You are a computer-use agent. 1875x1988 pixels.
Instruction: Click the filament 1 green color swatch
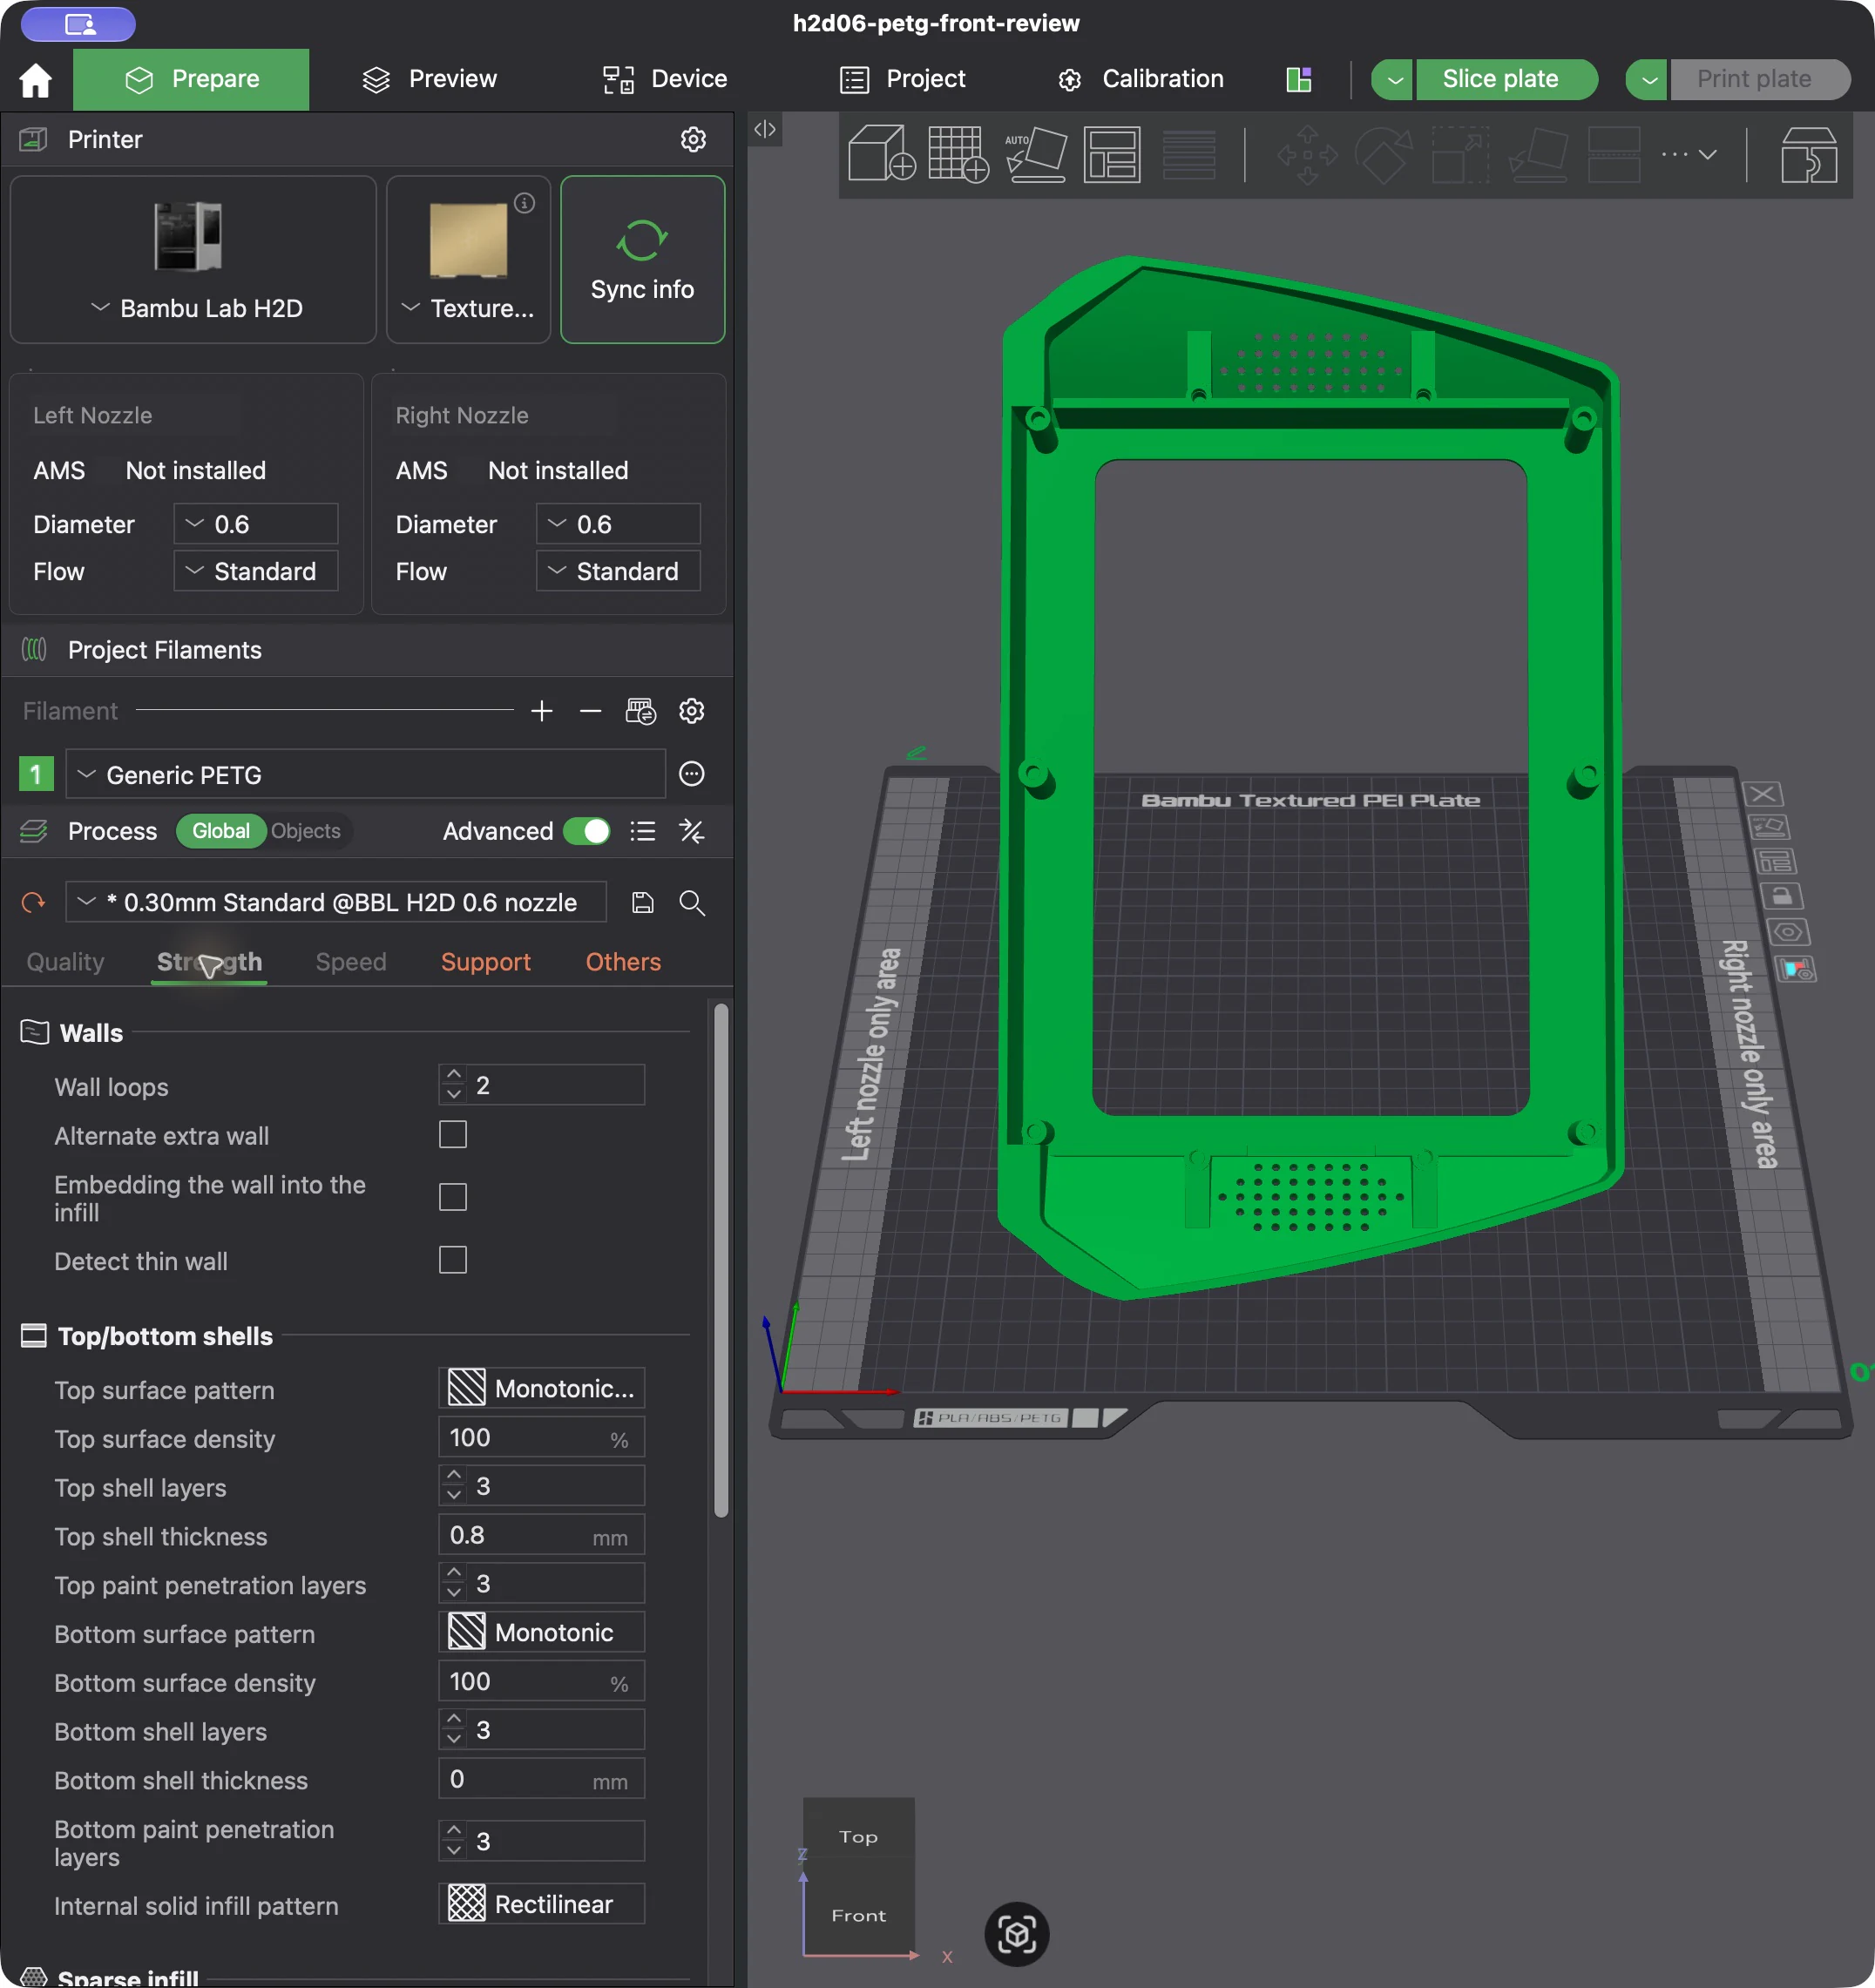[36, 774]
